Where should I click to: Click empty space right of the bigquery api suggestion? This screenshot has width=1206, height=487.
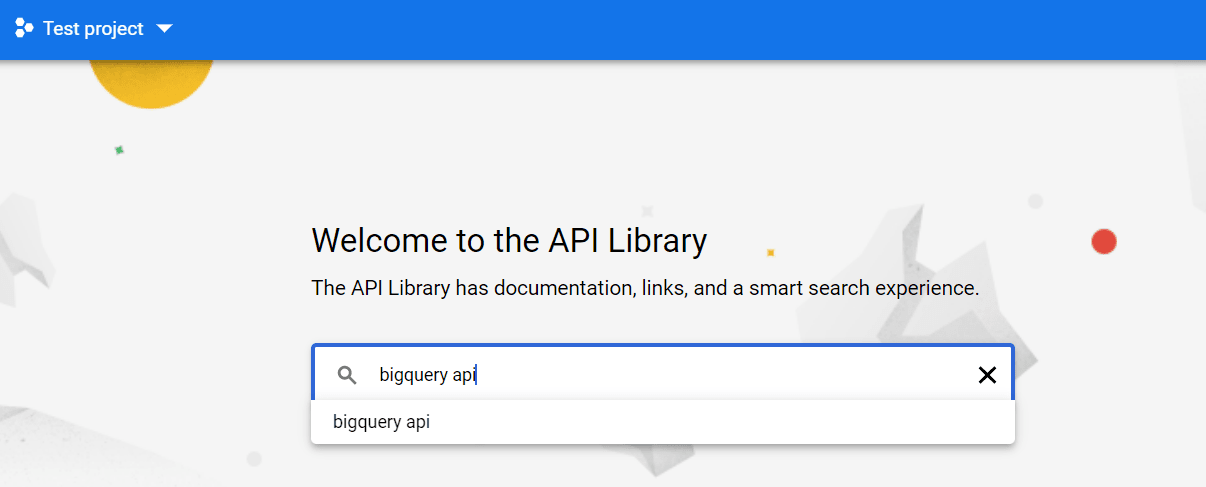pyautogui.click(x=720, y=422)
